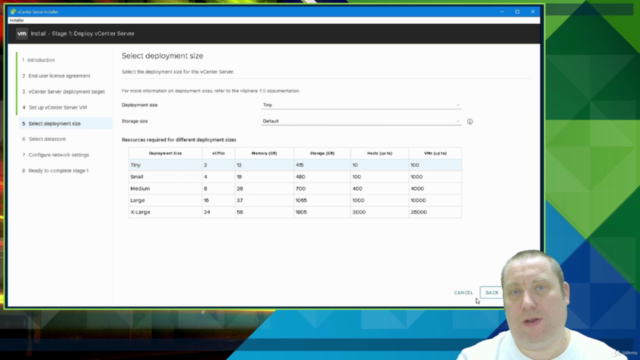
Task: Open the Deployment size dropdown
Action: pyautogui.click(x=361, y=105)
